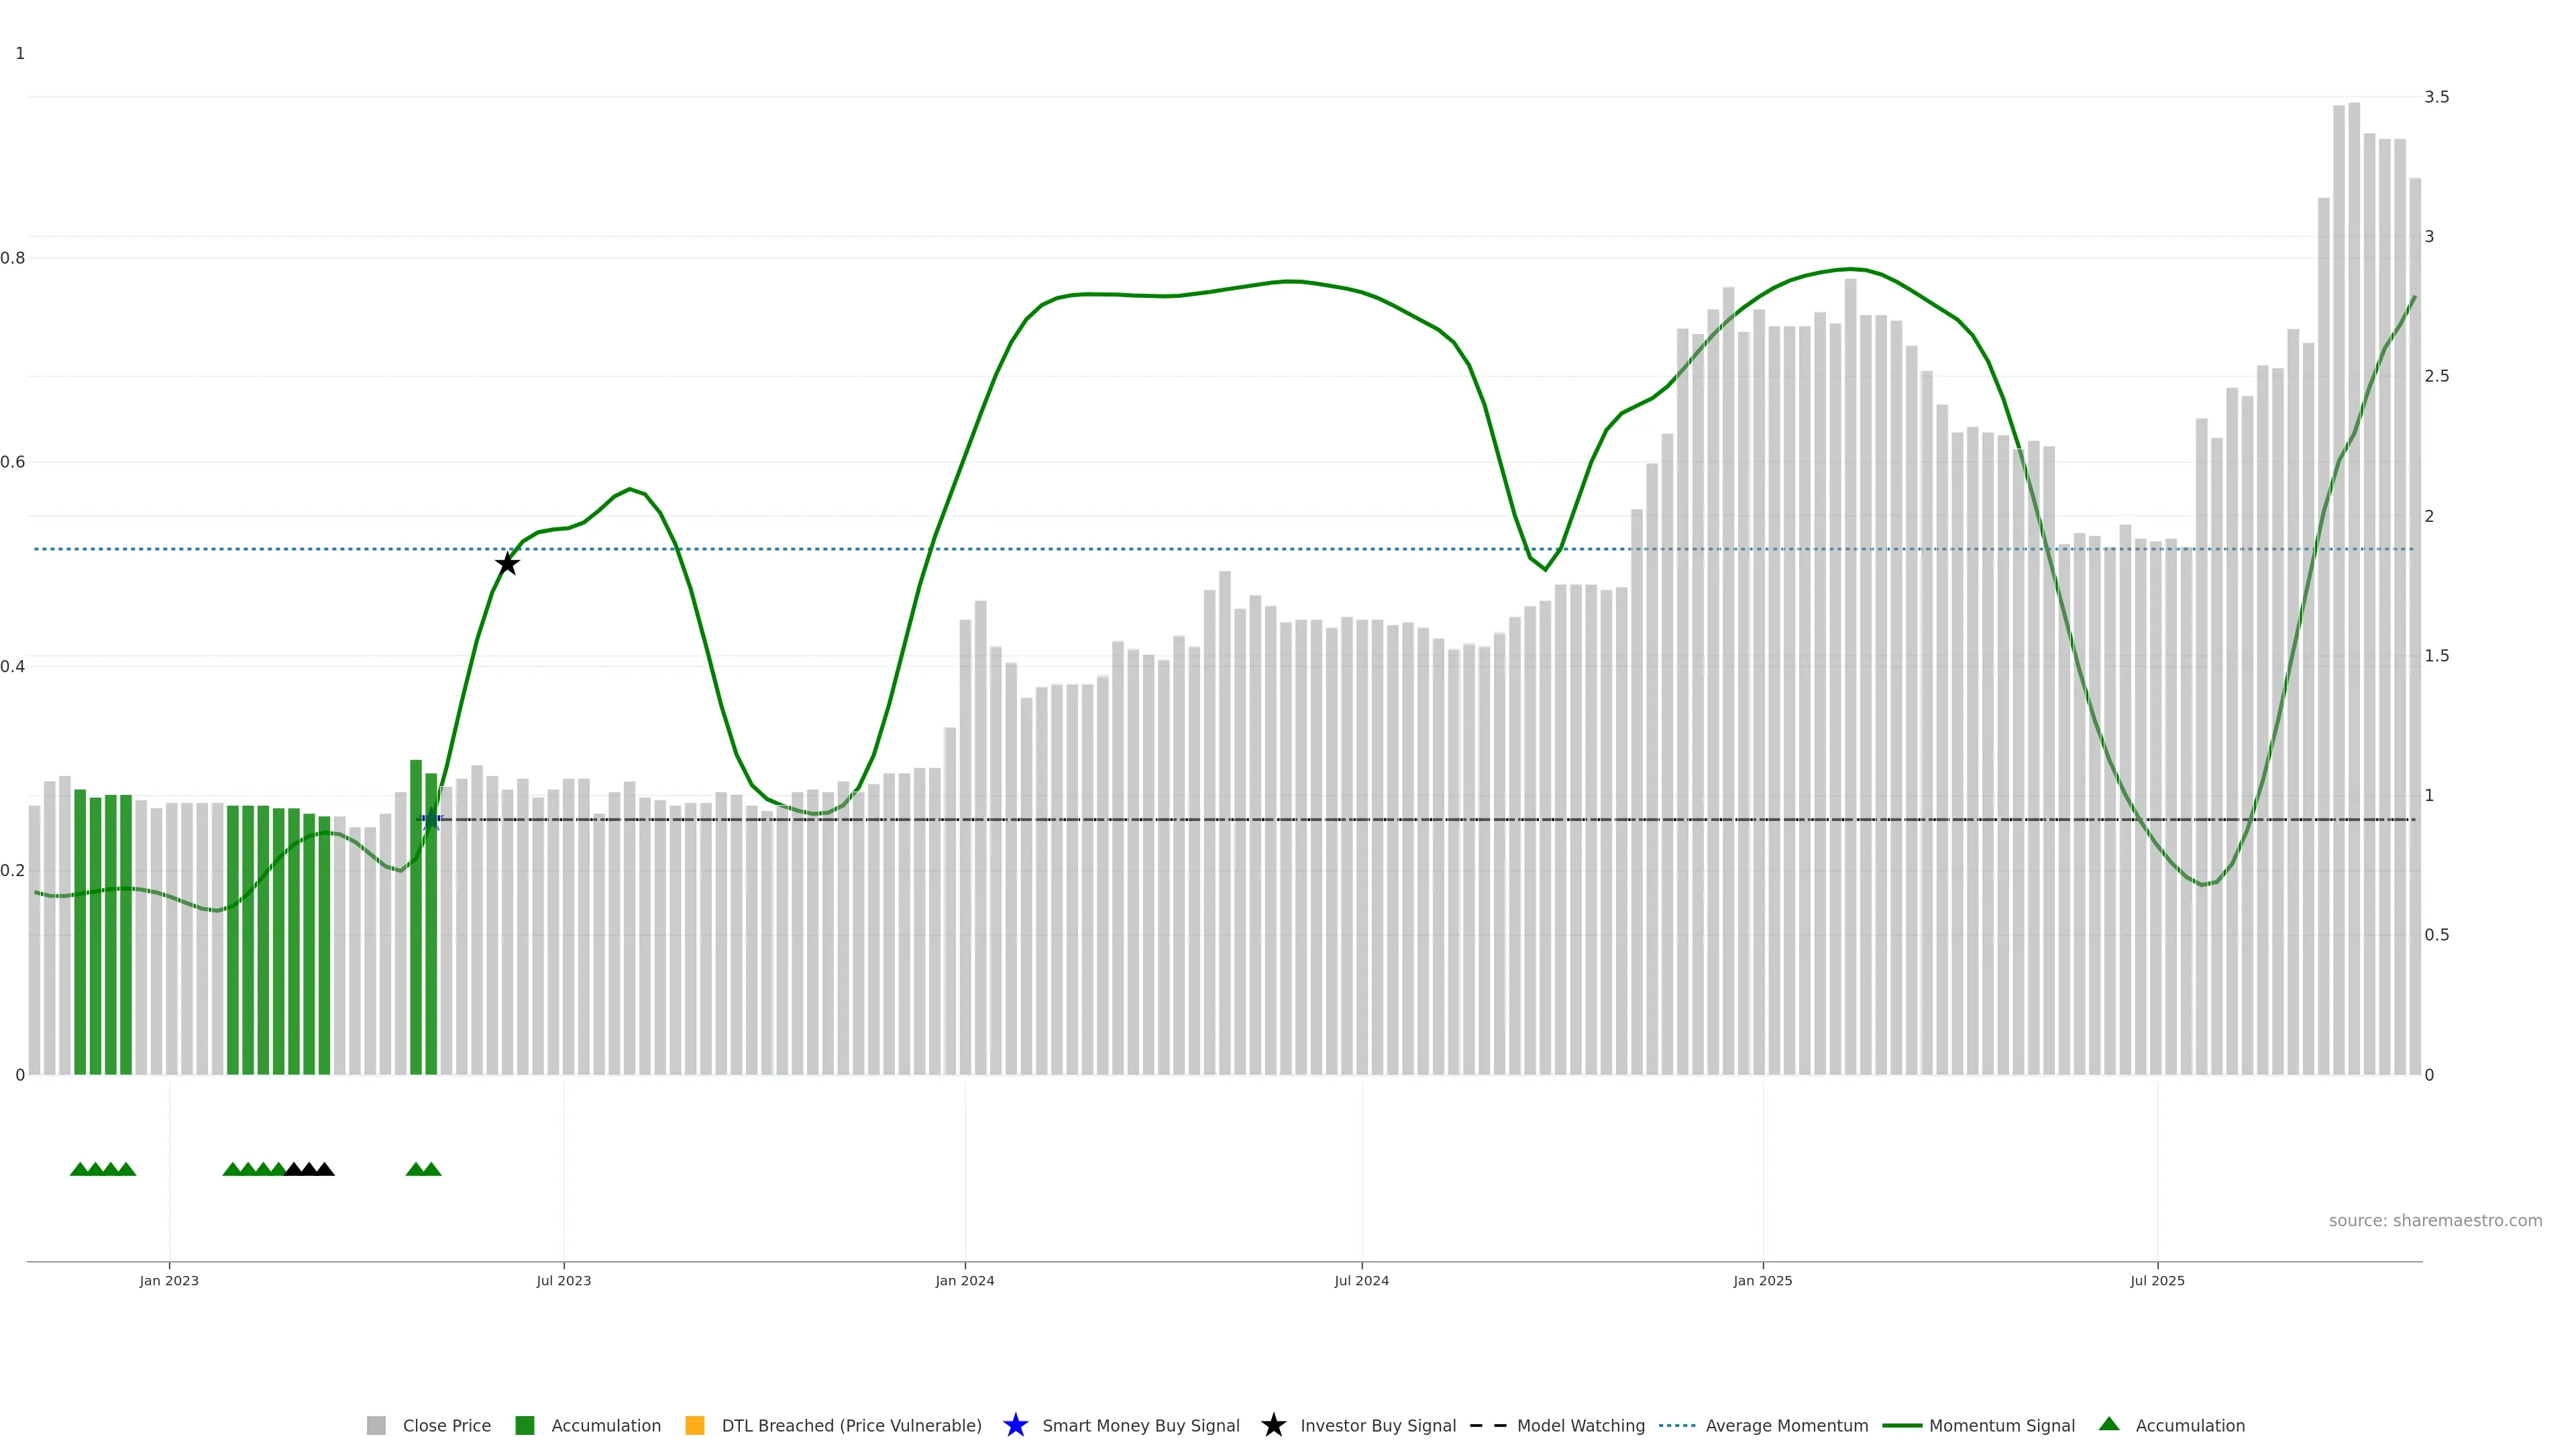Click the orange DTL Breached legend swatch

click(x=694, y=1425)
